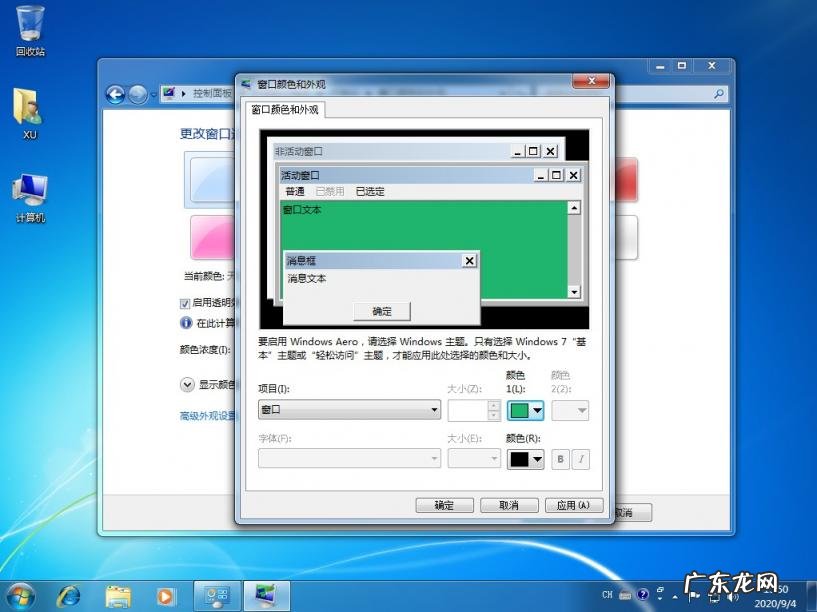Toggle the enable transparency checkbox
Screen dimensions: 817x612
(185, 303)
